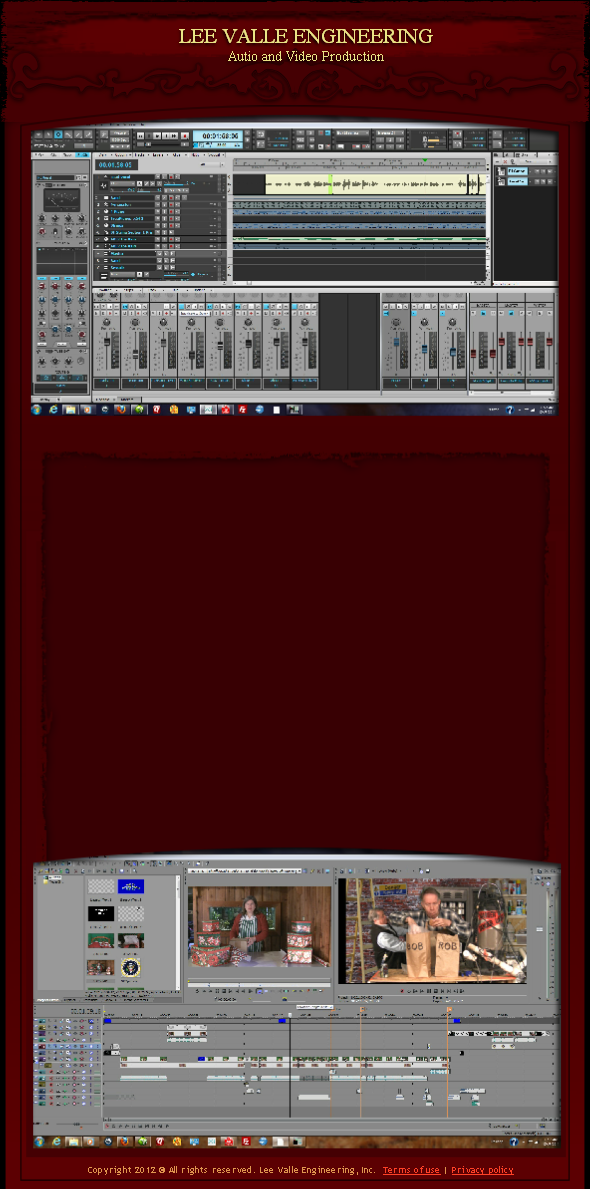Screen dimensions: 590x1189
Task: Click the 'Autio and Video Production' subtitle
Action: 306,56
